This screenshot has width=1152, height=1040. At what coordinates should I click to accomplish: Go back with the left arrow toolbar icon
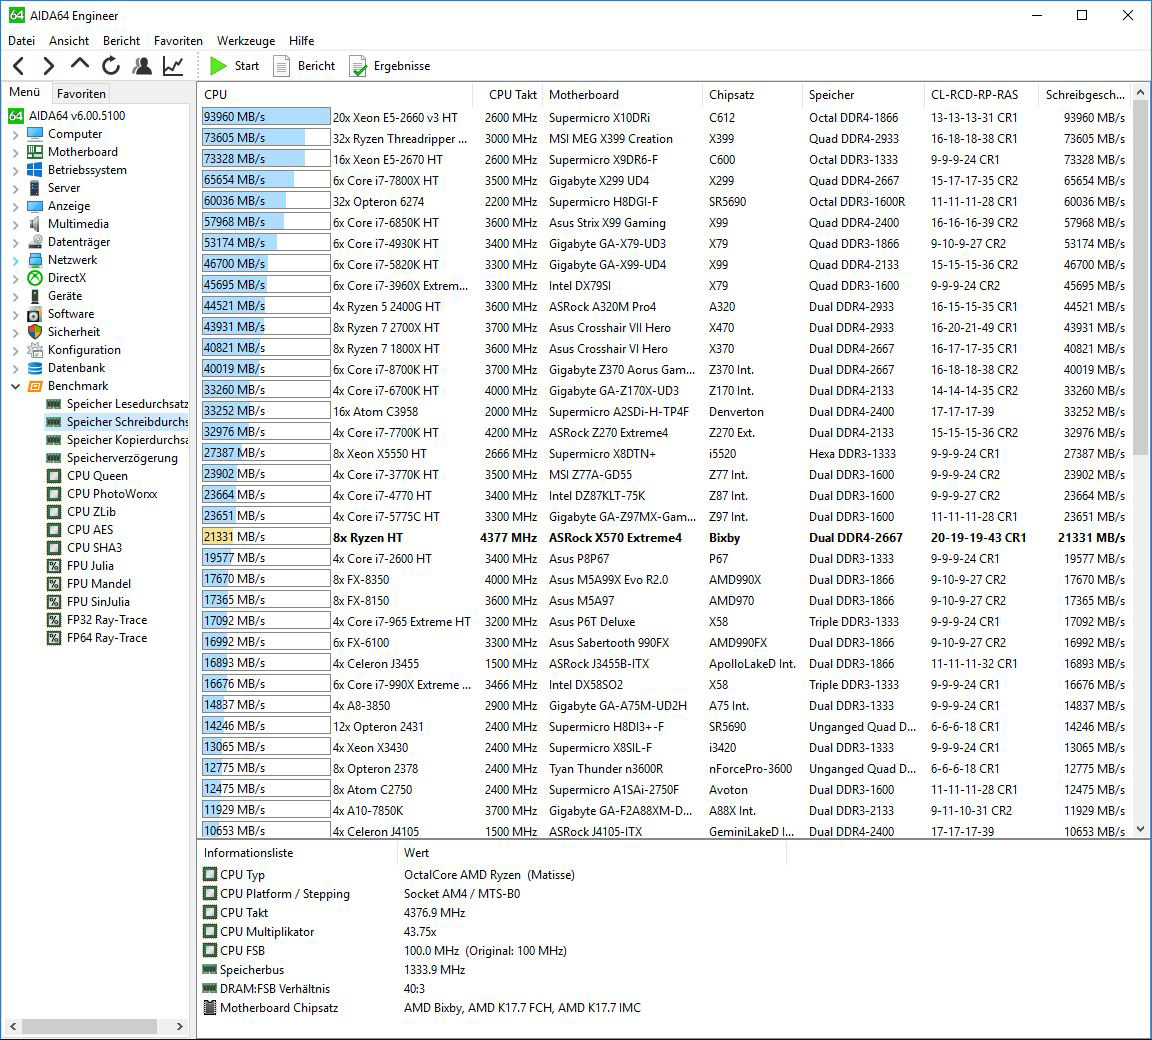coord(19,66)
